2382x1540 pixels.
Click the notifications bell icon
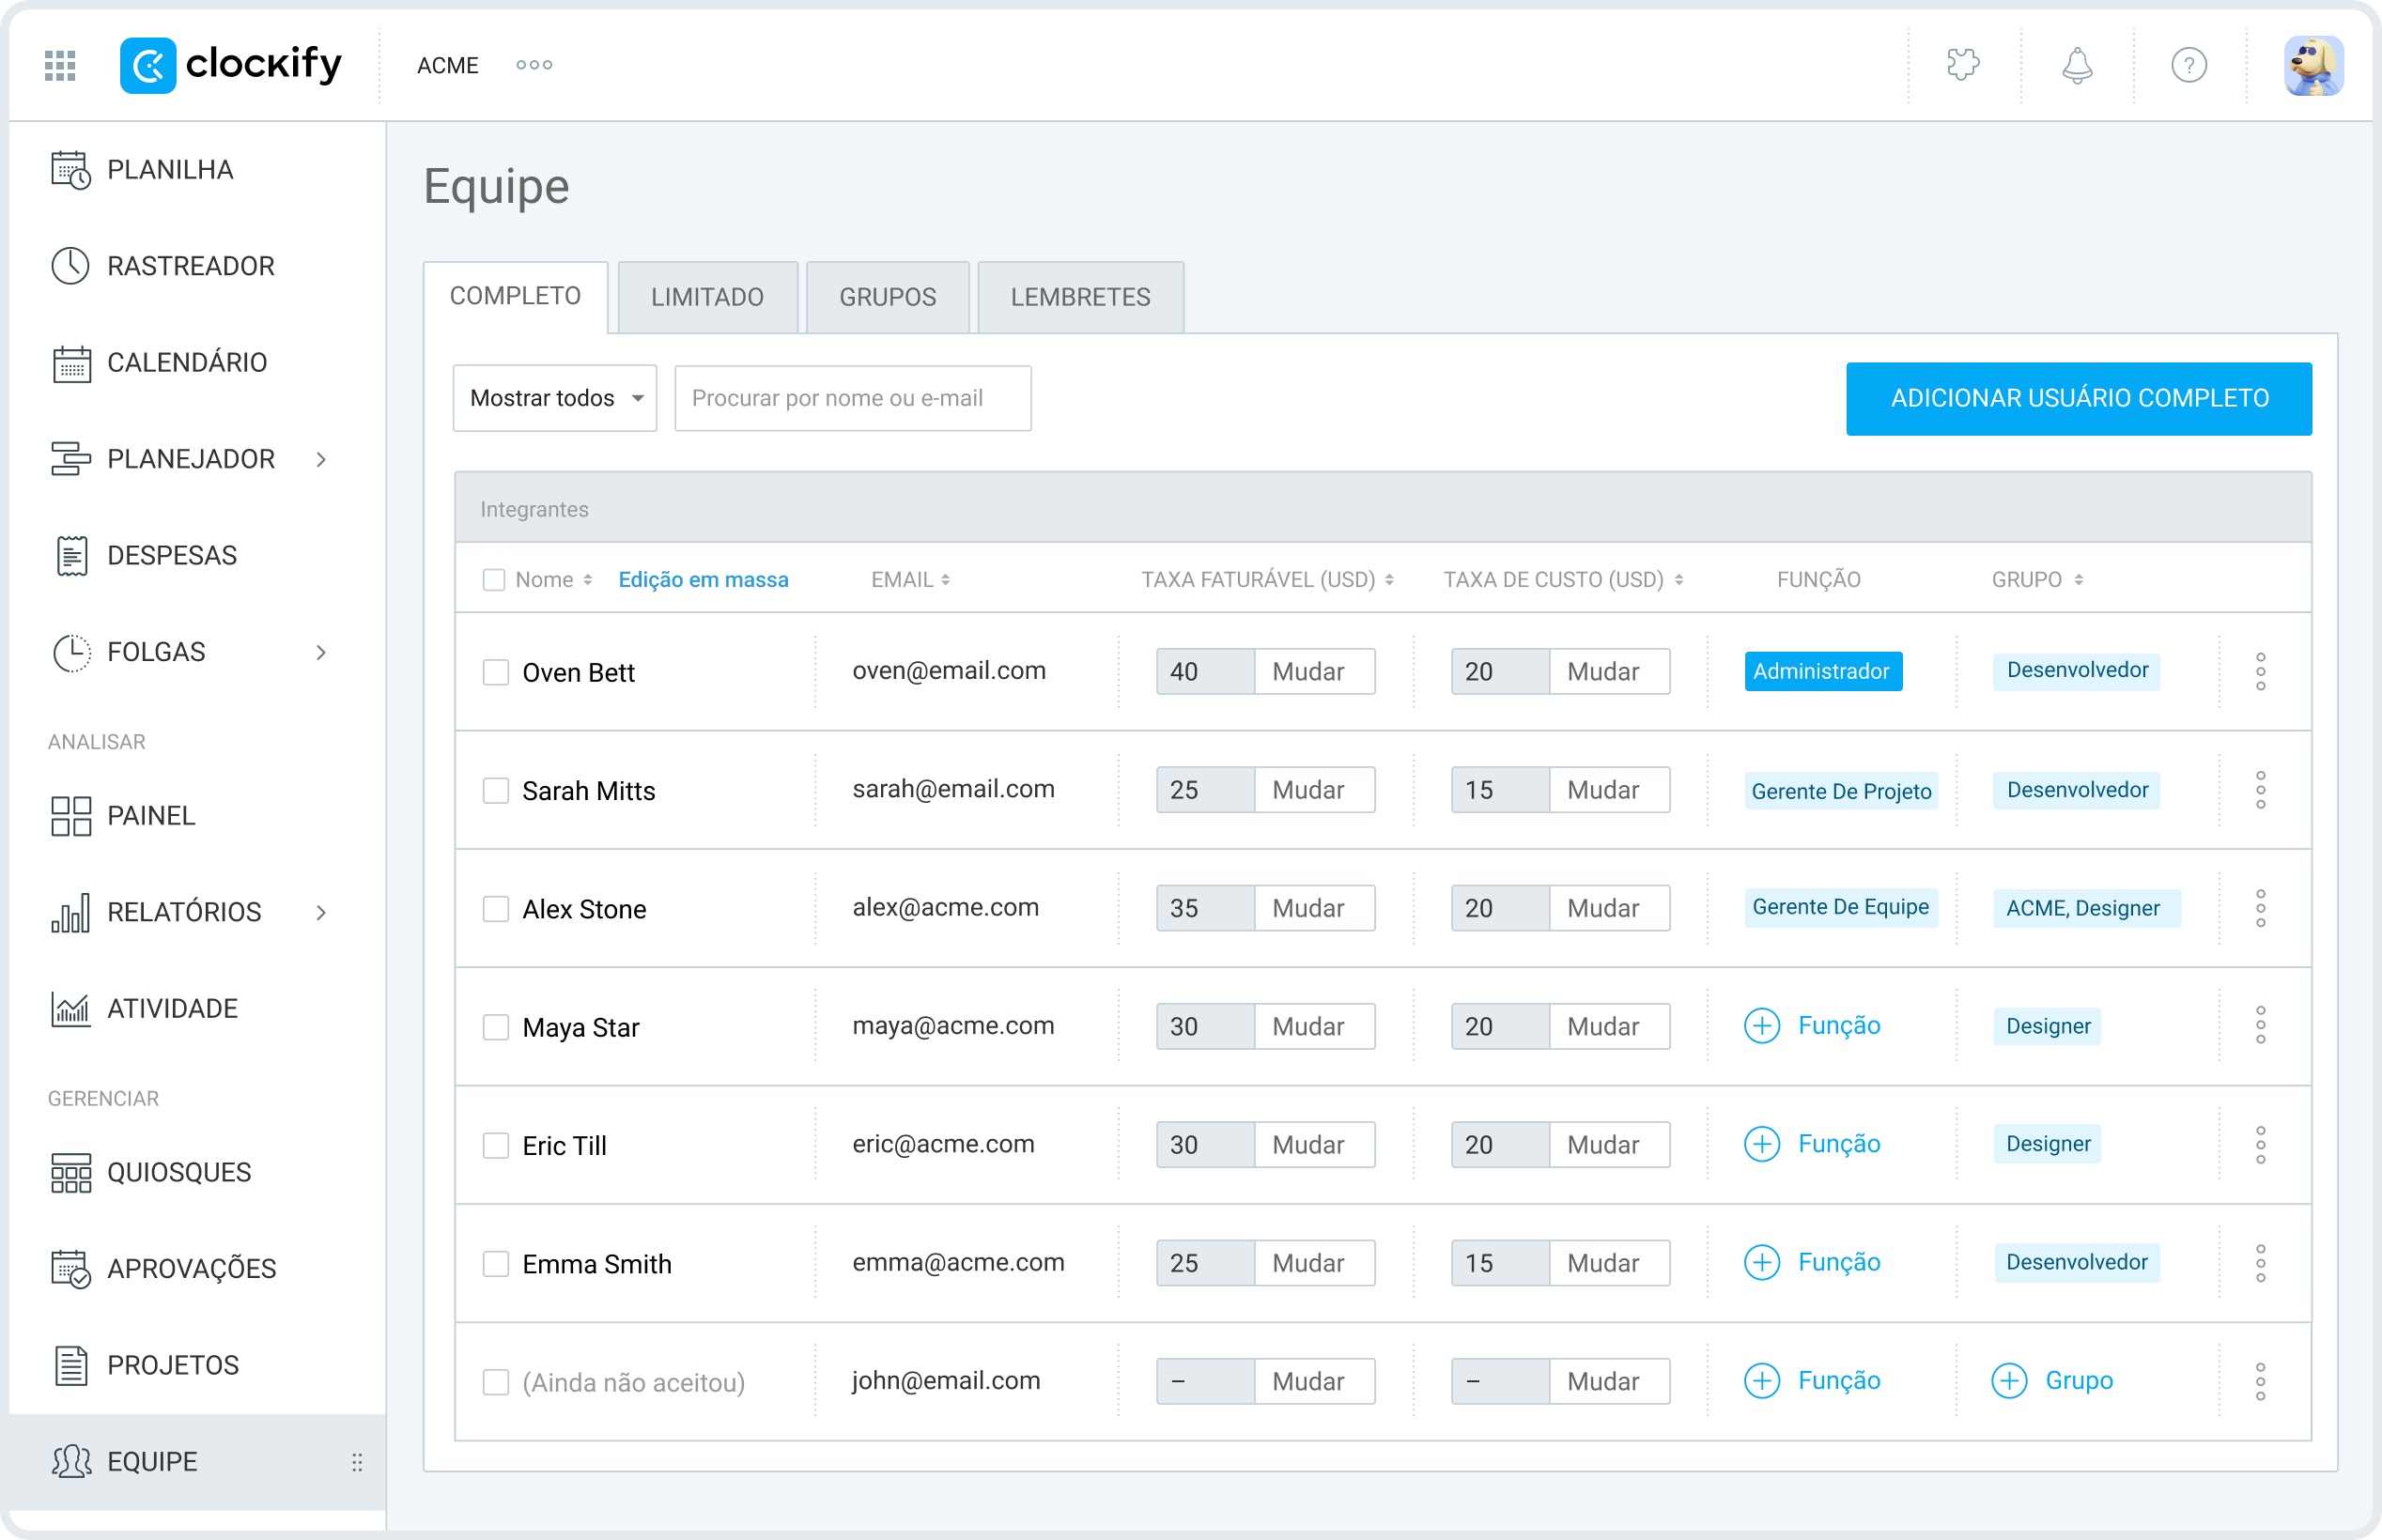point(2076,65)
